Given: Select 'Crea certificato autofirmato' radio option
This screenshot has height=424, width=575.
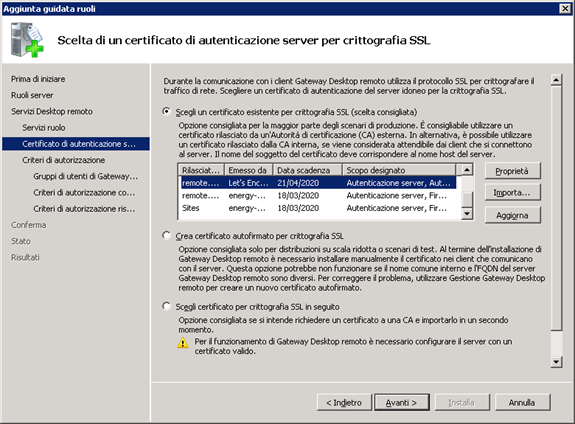Looking at the screenshot, I should tap(166, 235).
